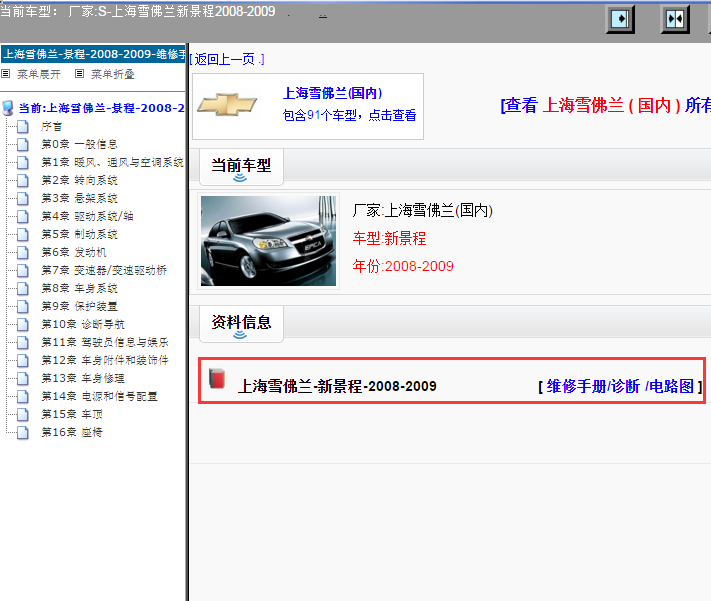Viewport: 711px width, 601px height.
Task: Open 维修手册/诊断 /电路图 link
Action: (x=620, y=386)
